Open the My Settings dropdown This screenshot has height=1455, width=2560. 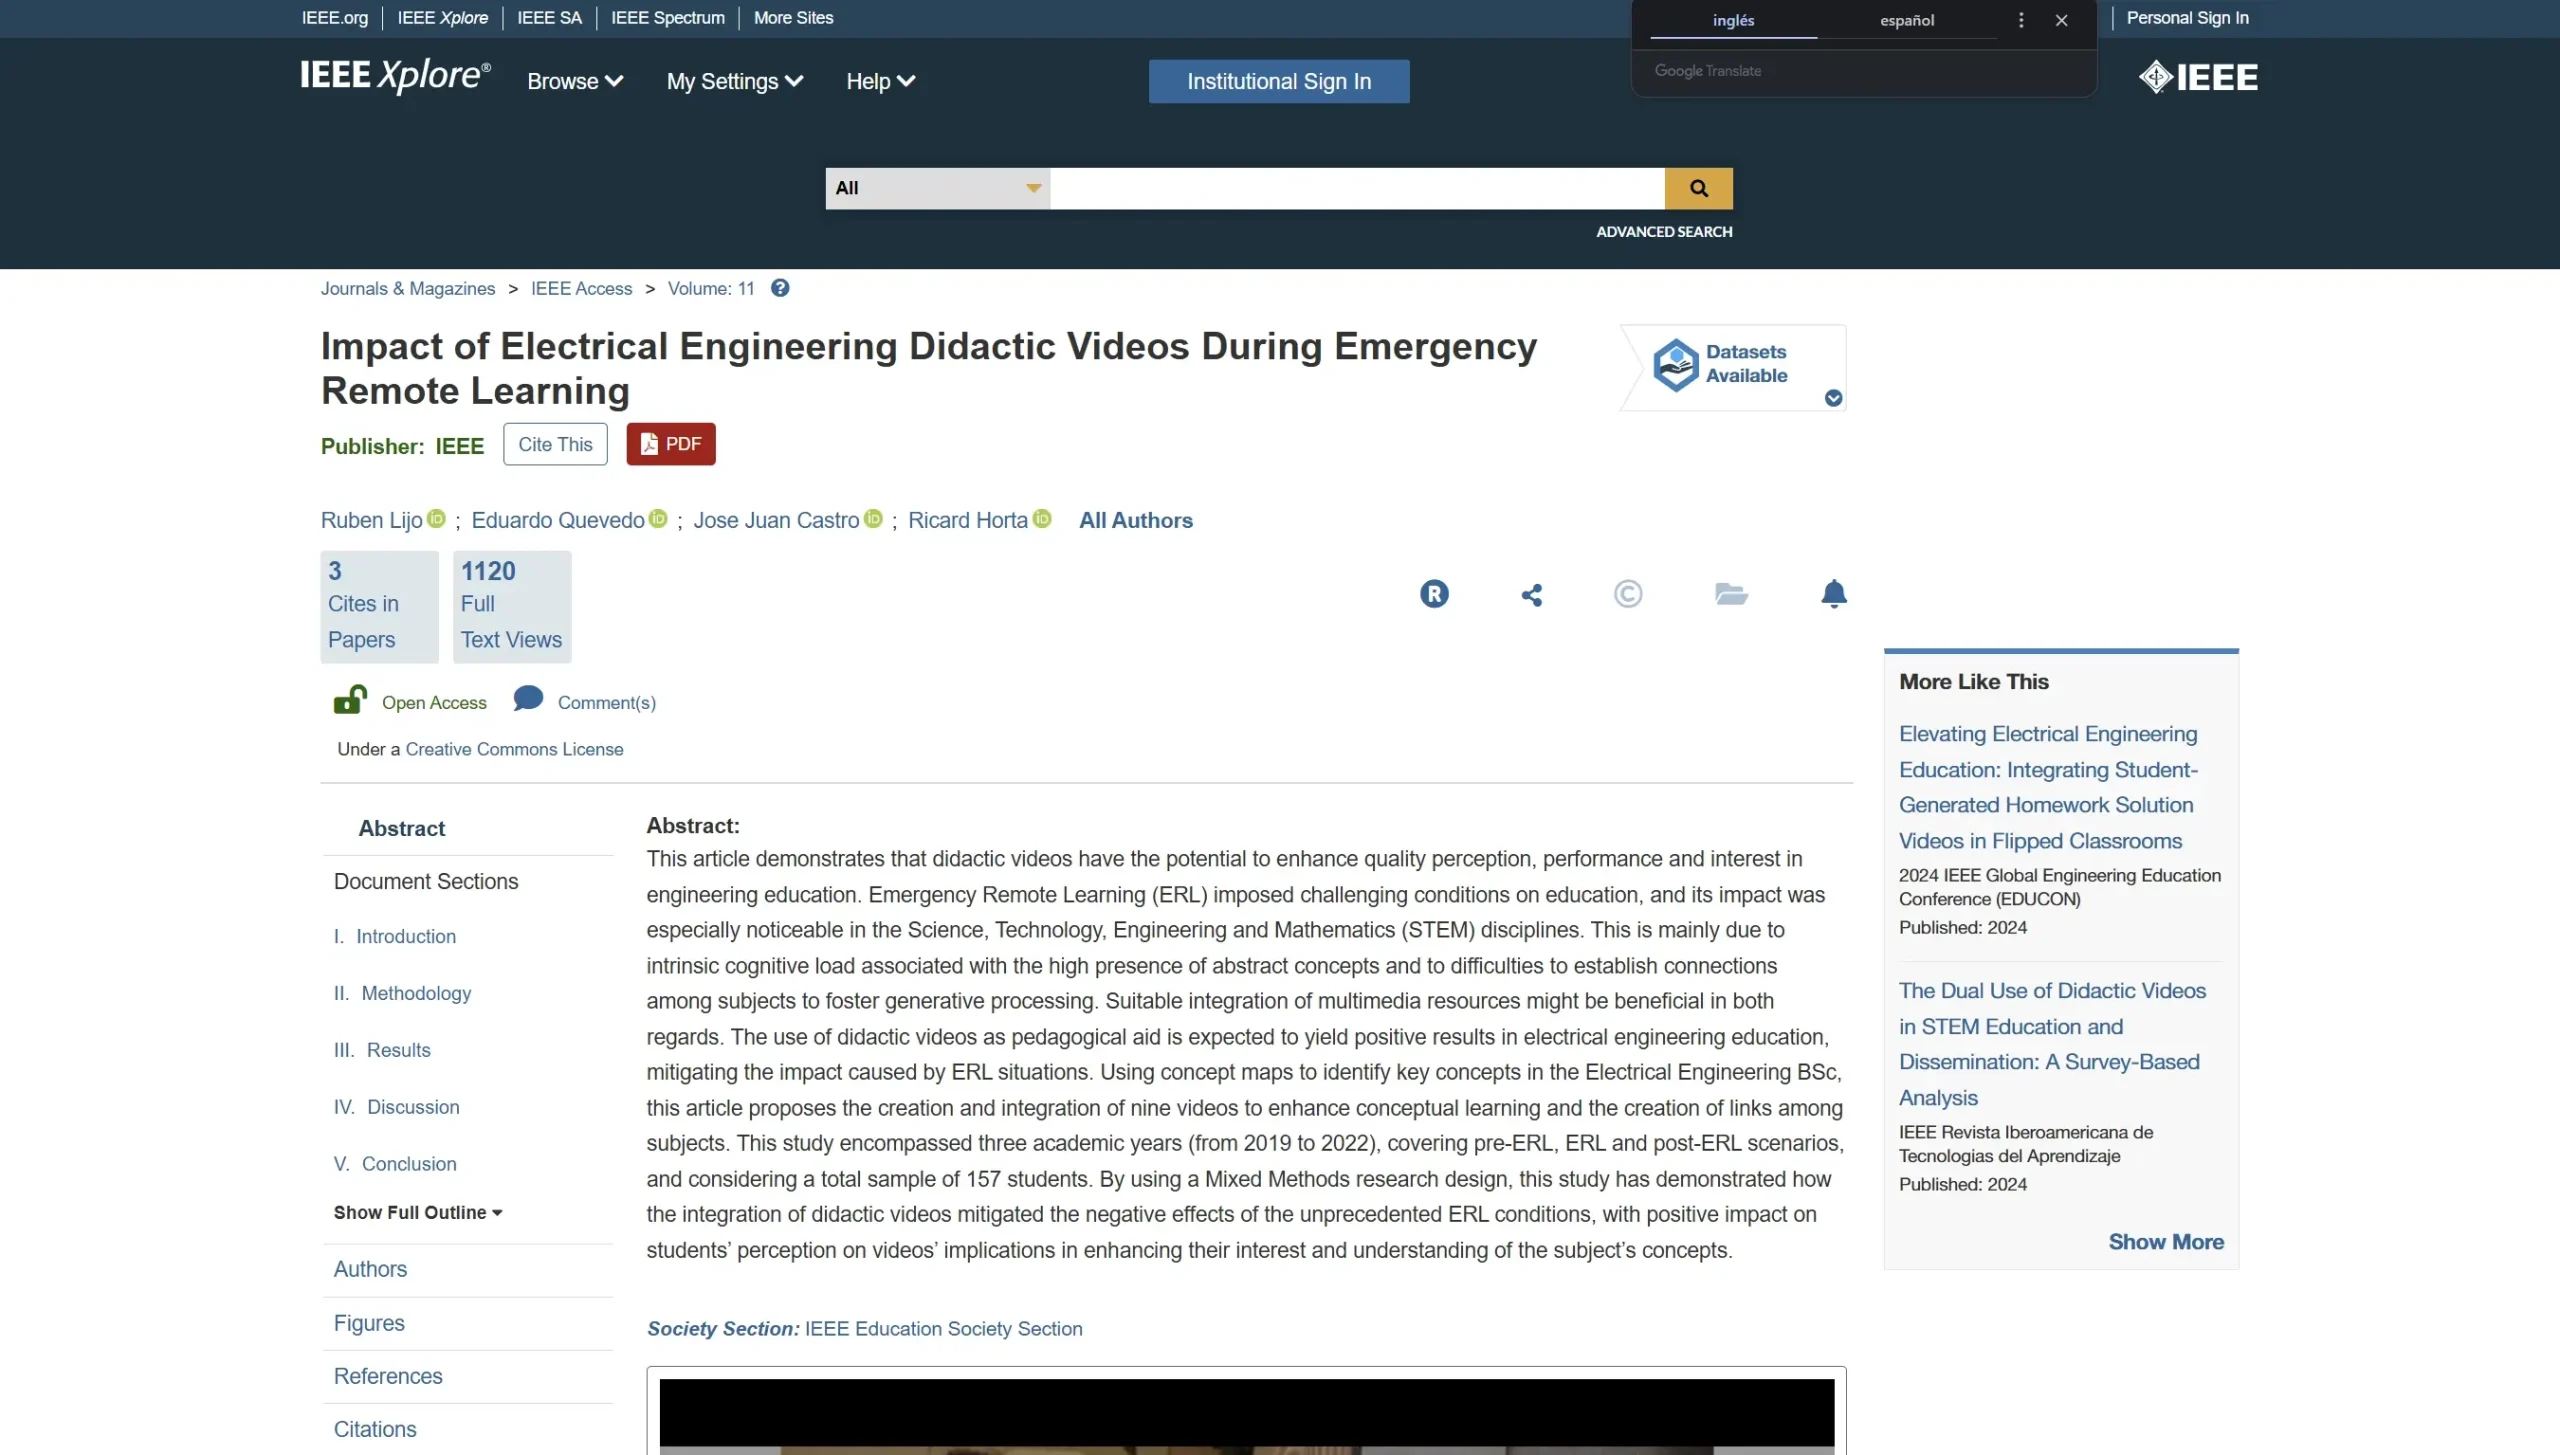734,82
